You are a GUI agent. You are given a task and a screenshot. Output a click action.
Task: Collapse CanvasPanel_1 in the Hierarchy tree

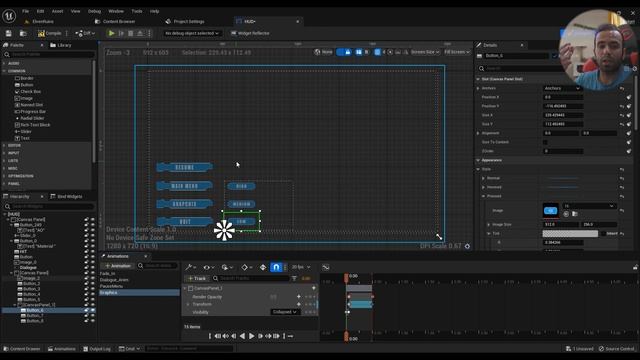(x=15, y=305)
